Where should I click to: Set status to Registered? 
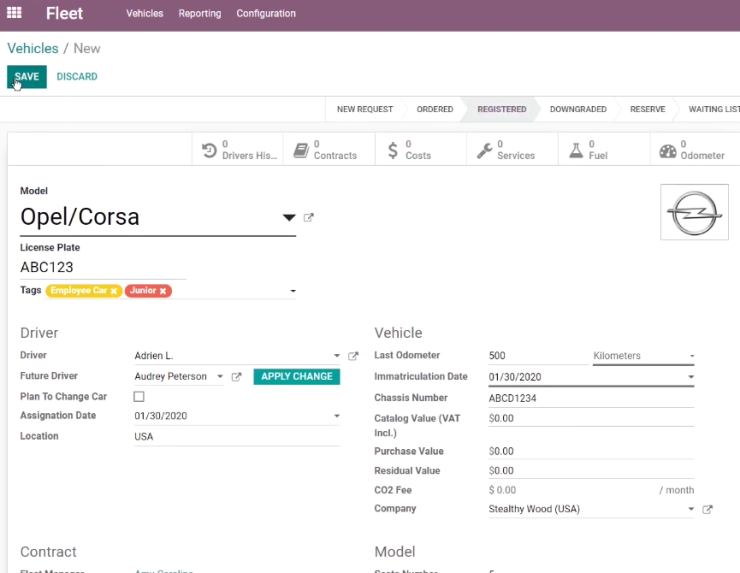click(502, 110)
